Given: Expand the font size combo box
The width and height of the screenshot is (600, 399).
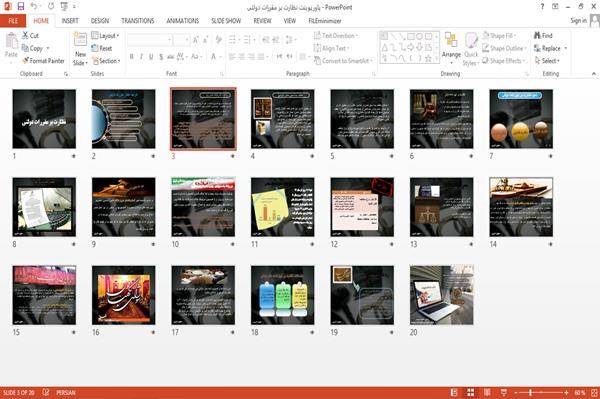Looking at the screenshot, I should pos(187,40).
